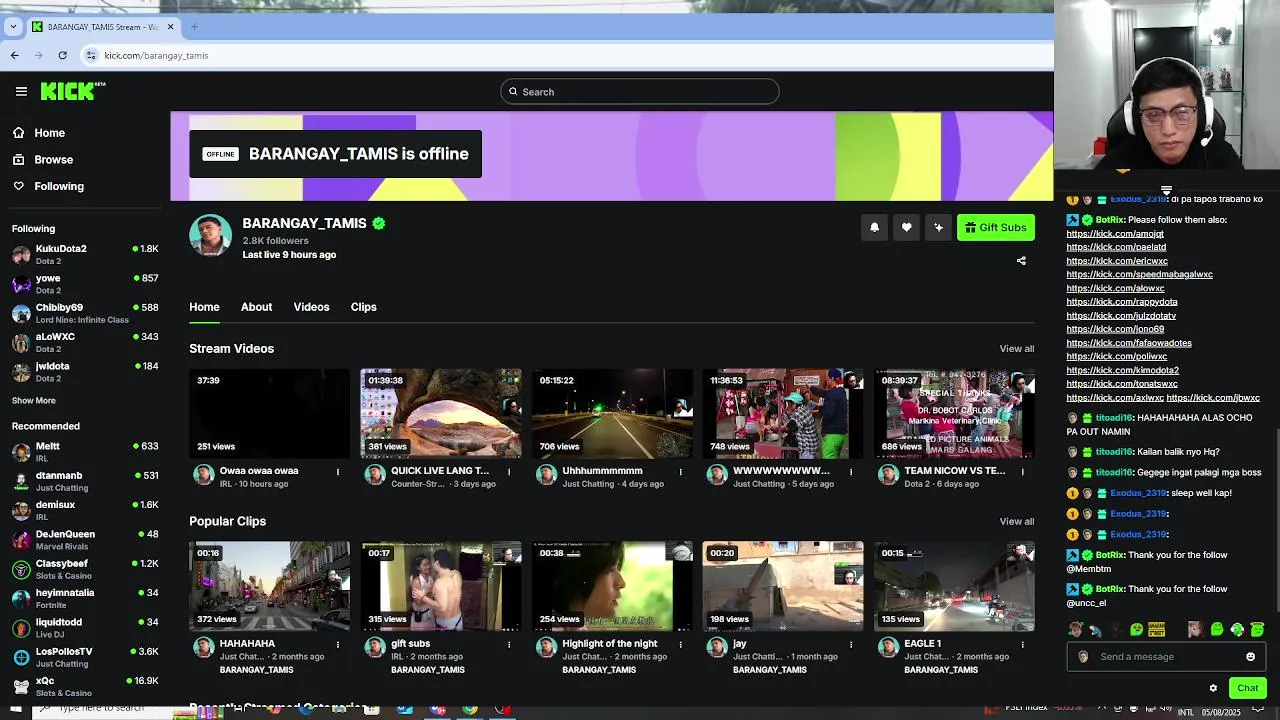Open site information icon in address bar
This screenshot has width=1280, height=720.
point(91,55)
